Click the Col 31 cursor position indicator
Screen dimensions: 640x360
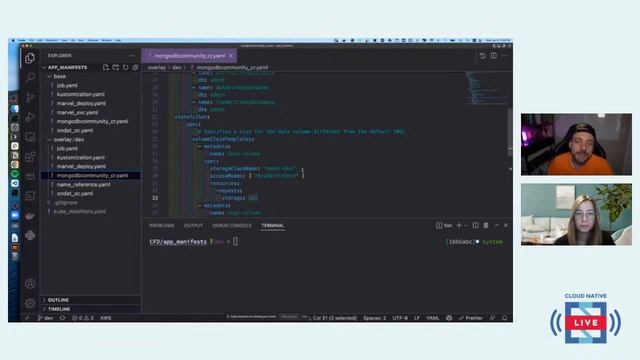[334, 318]
